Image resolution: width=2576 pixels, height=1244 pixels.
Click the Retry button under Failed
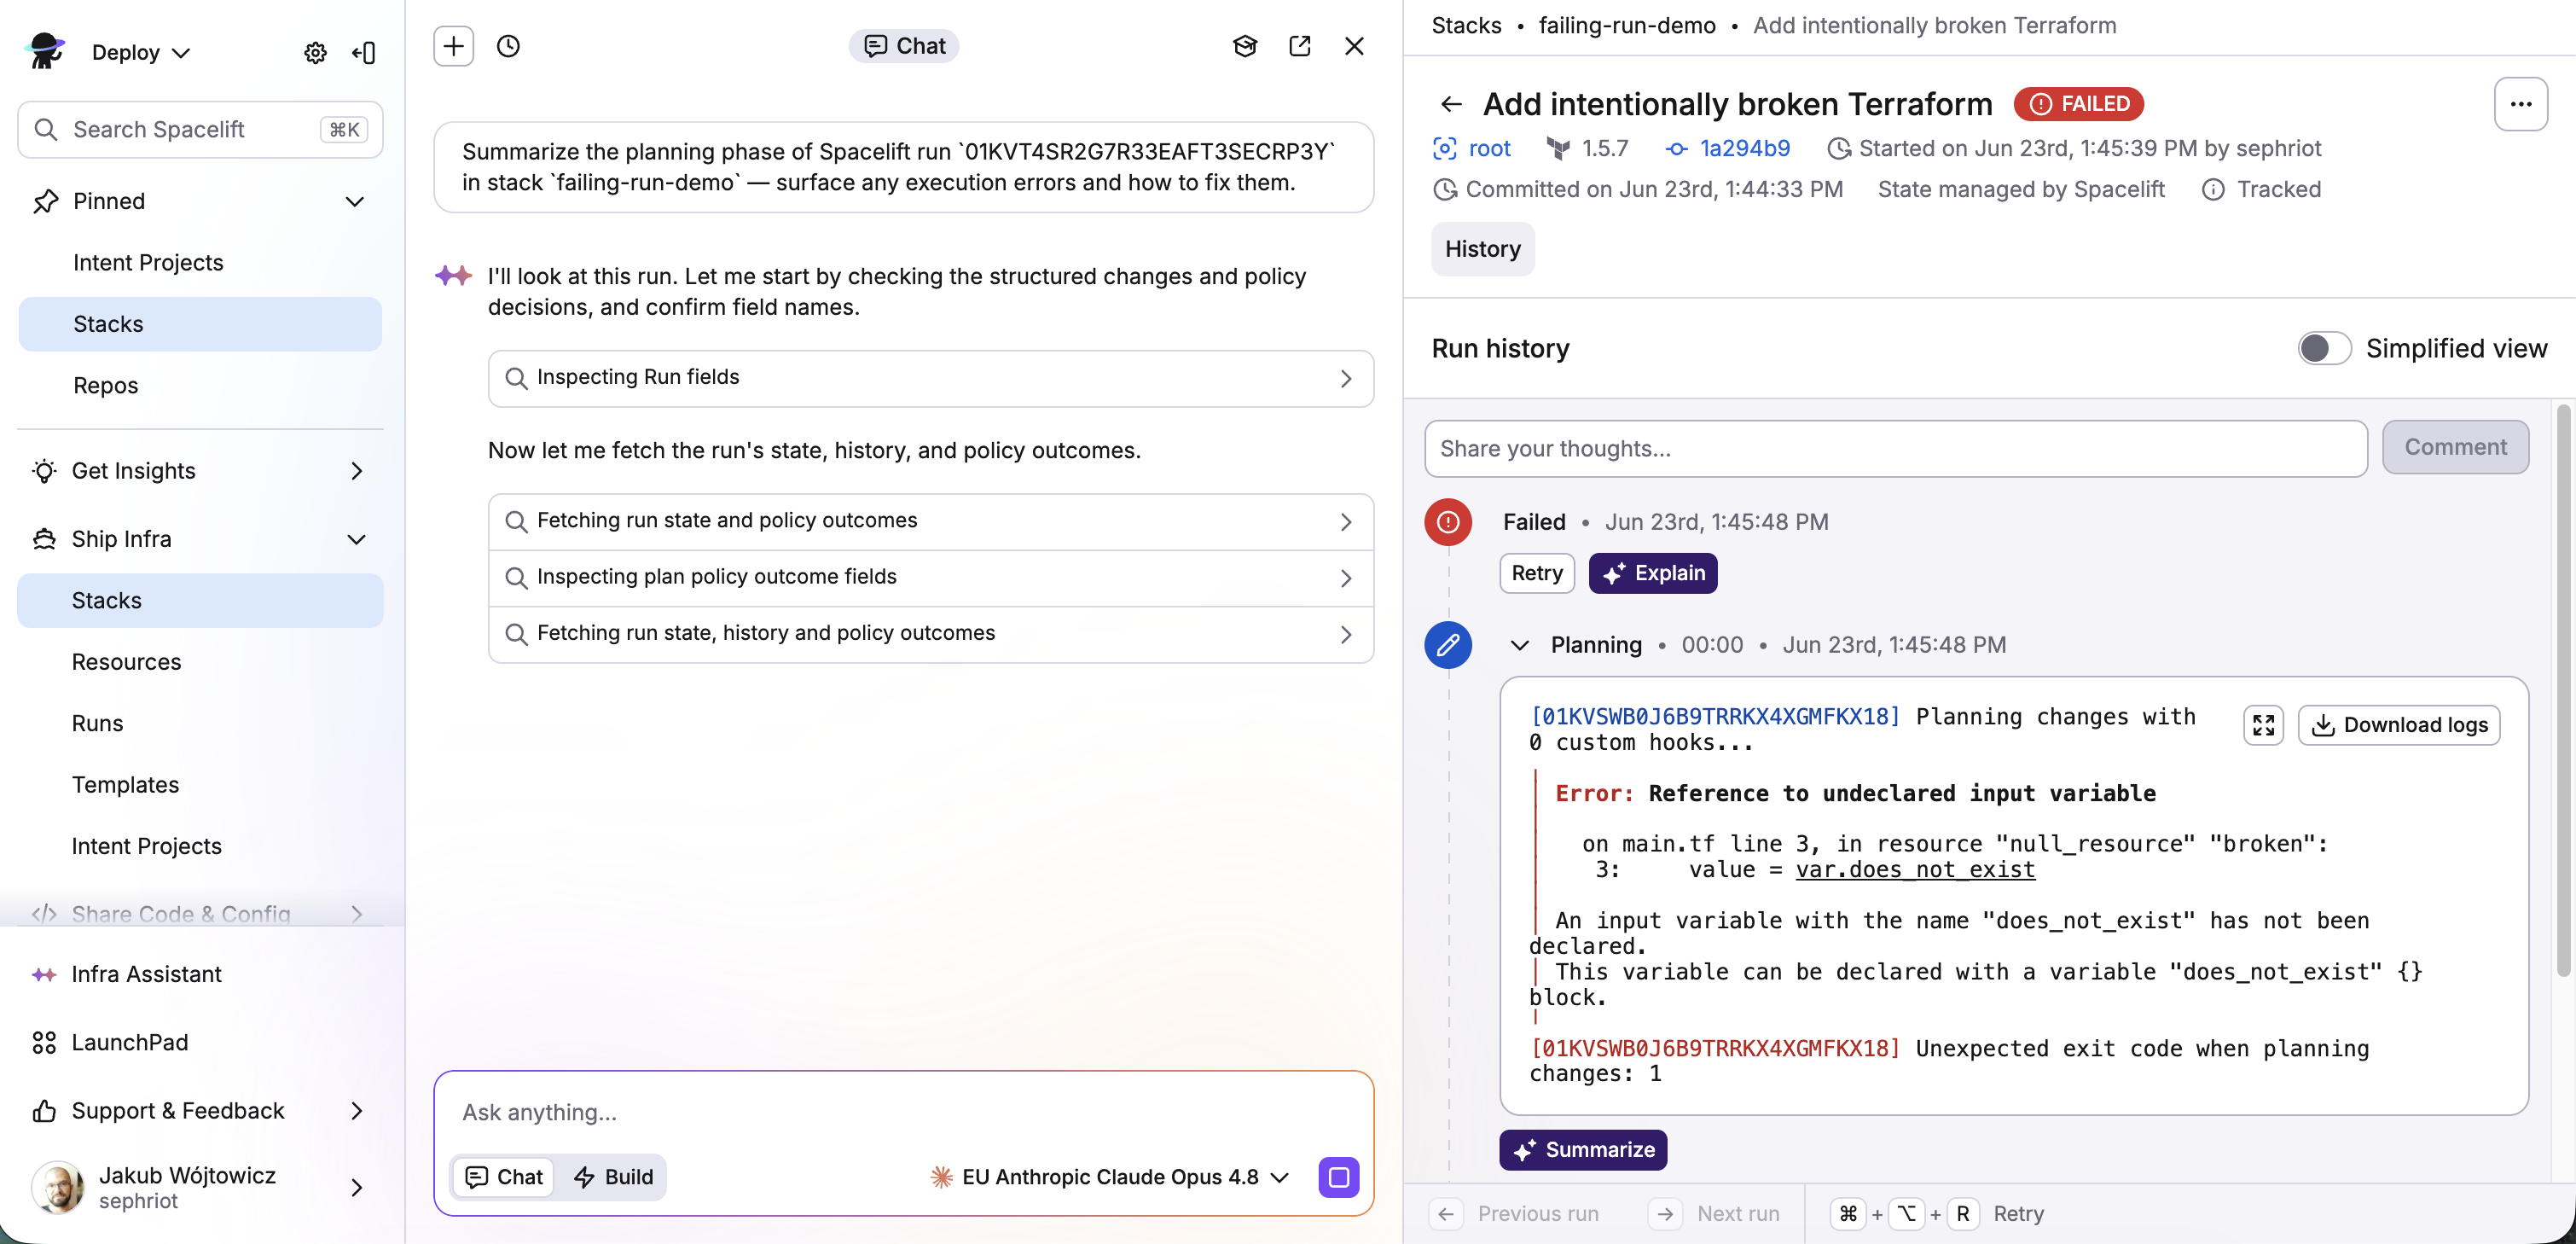click(1537, 573)
